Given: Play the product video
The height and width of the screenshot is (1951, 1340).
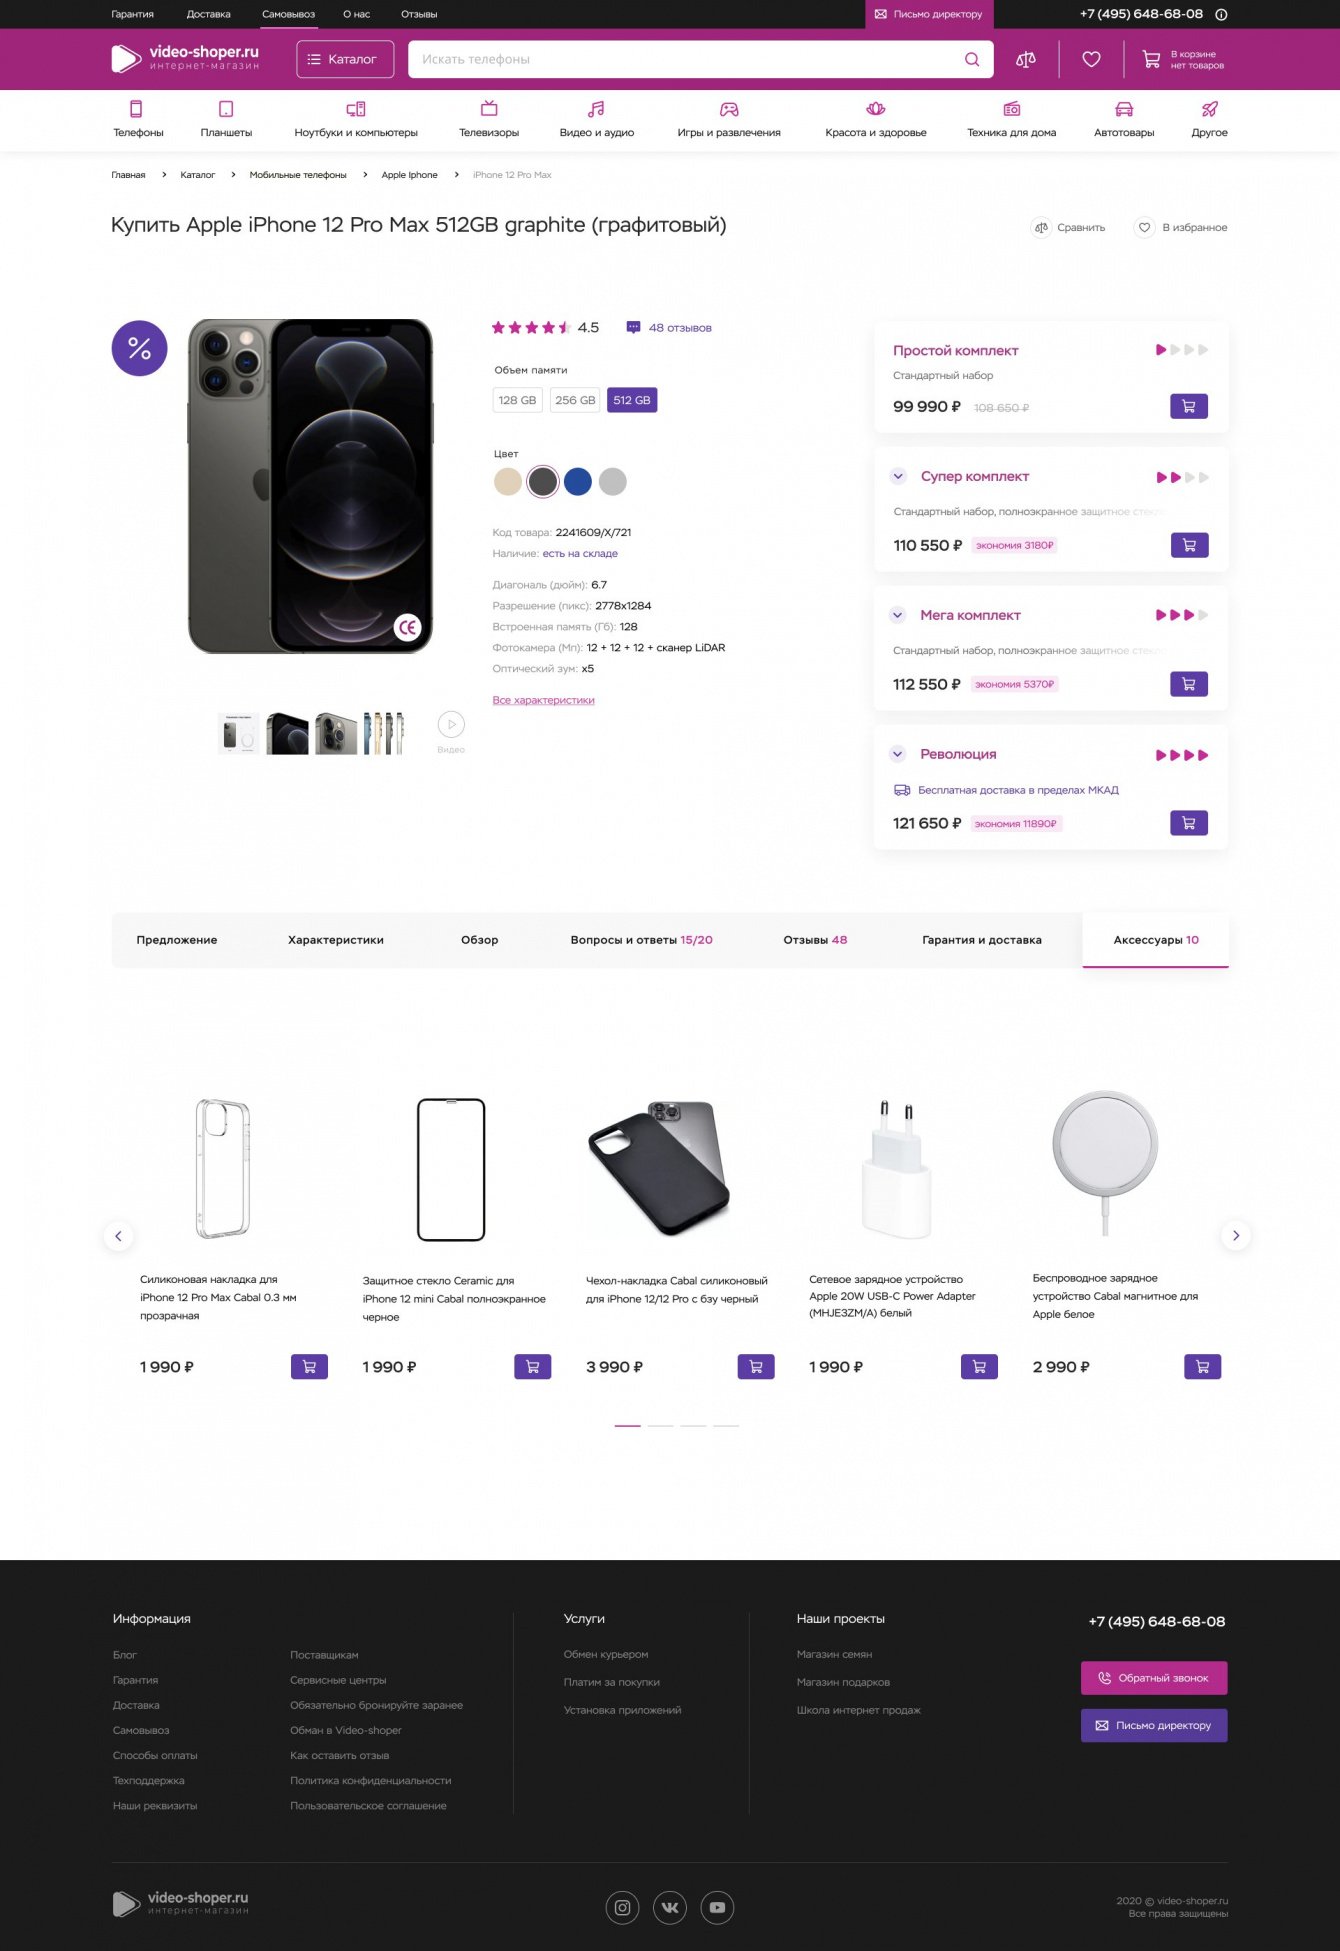Looking at the screenshot, I should [451, 724].
